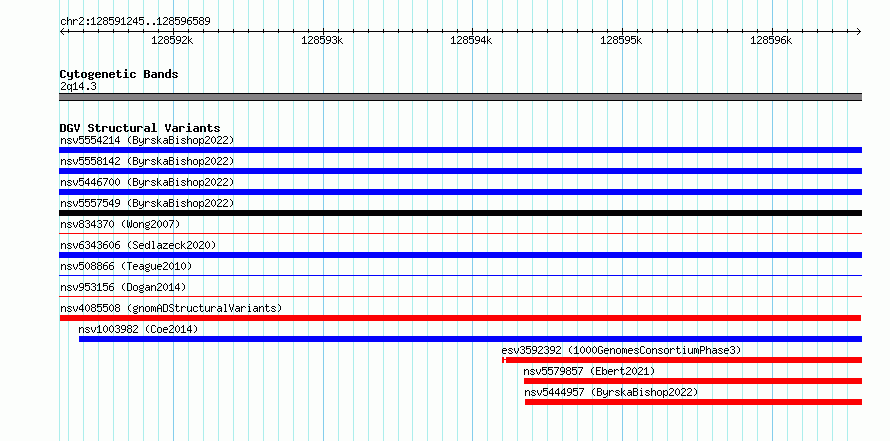
Task: Click the red bar under nsv5579857
Action: [692, 381]
